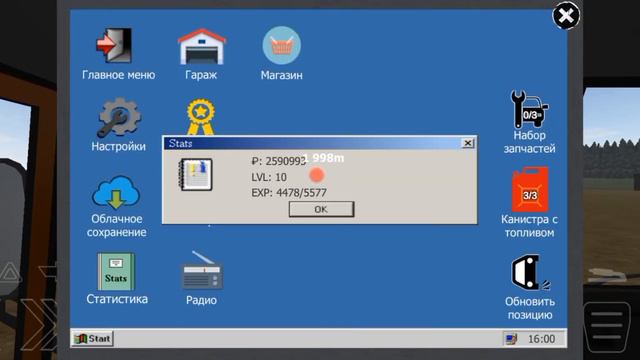Click the notebook icon in Stats dialog
Viewport: 640px width, 360px height.
(196, 175)
